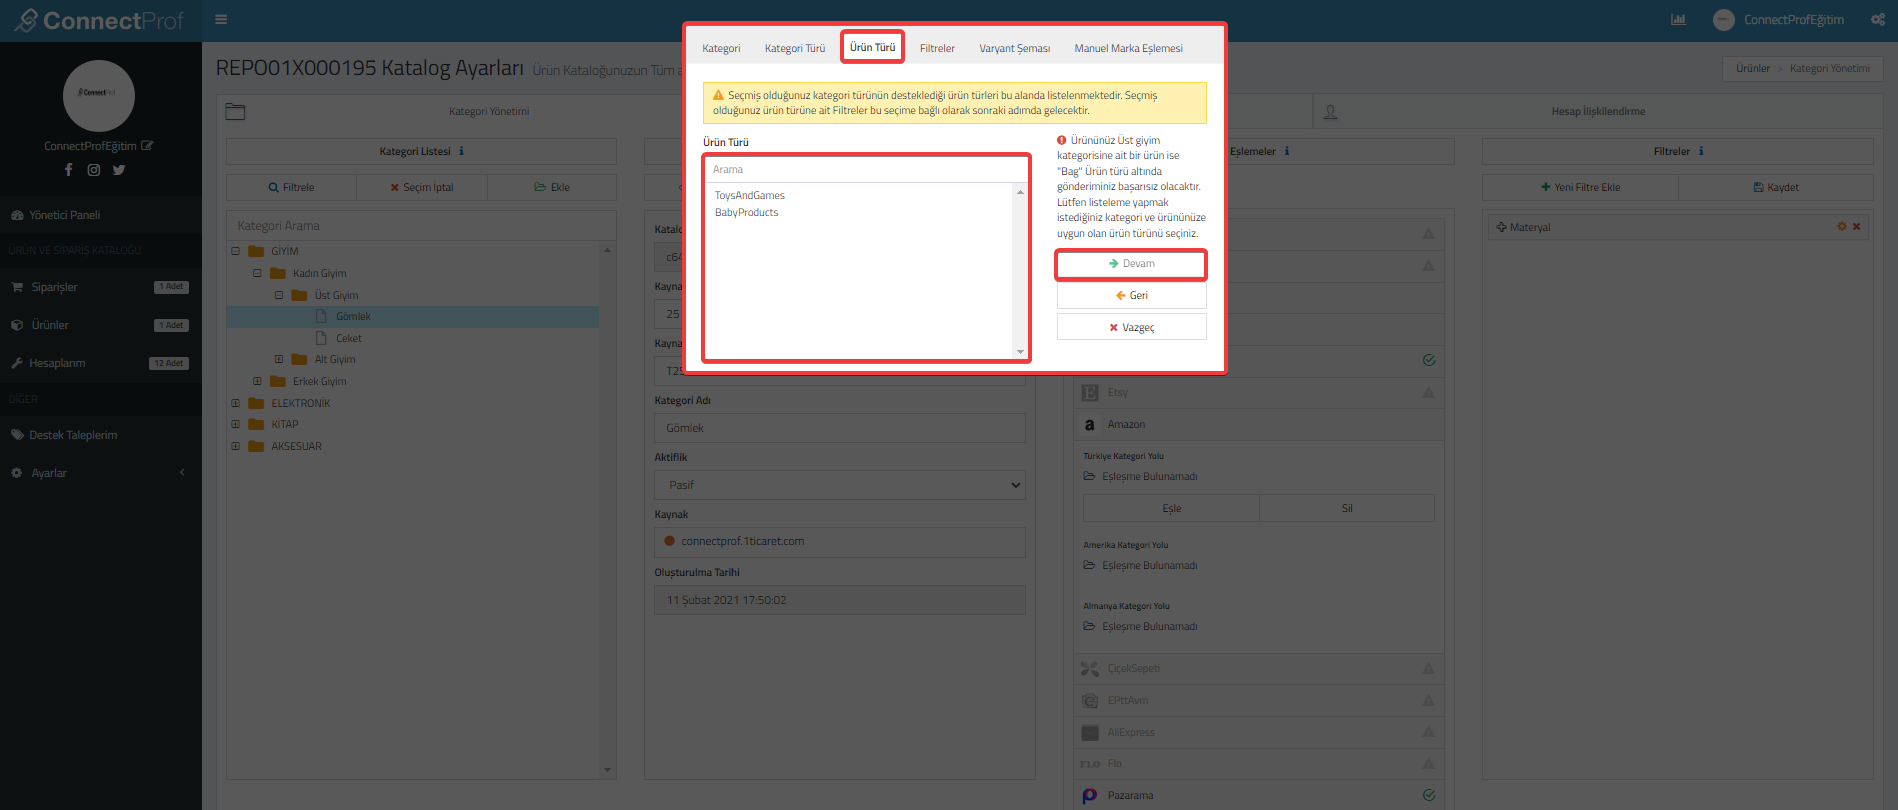Image resolution: width=1898 pixels, height=810 pixels.
Task: Click the Hesap İlişkilendirme user icon
Action: [x=1331, y=112]
